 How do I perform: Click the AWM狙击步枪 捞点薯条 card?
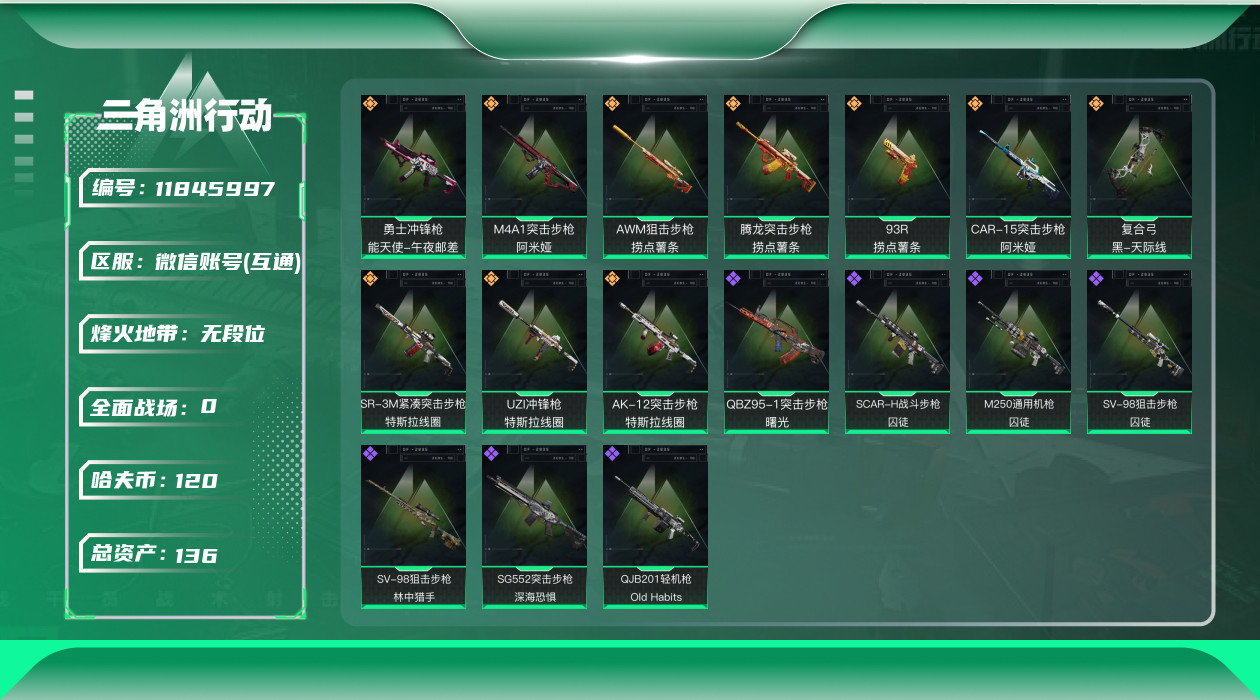(655, 177)
